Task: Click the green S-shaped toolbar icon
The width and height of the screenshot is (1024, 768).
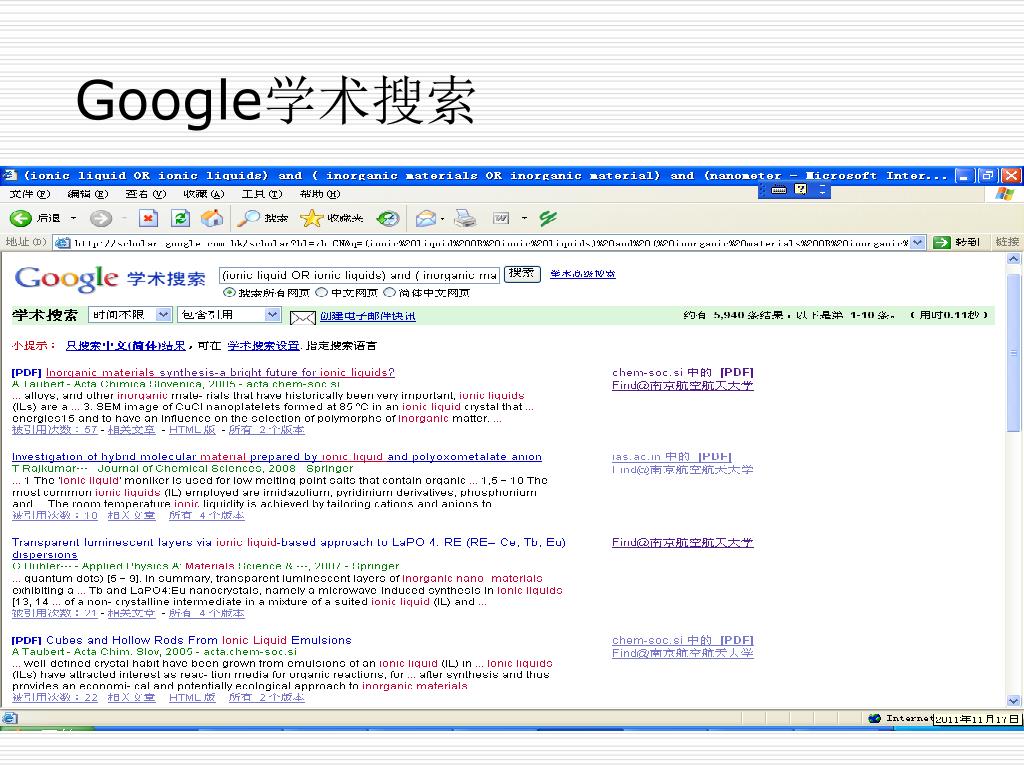Action: (x=548, y=218)
